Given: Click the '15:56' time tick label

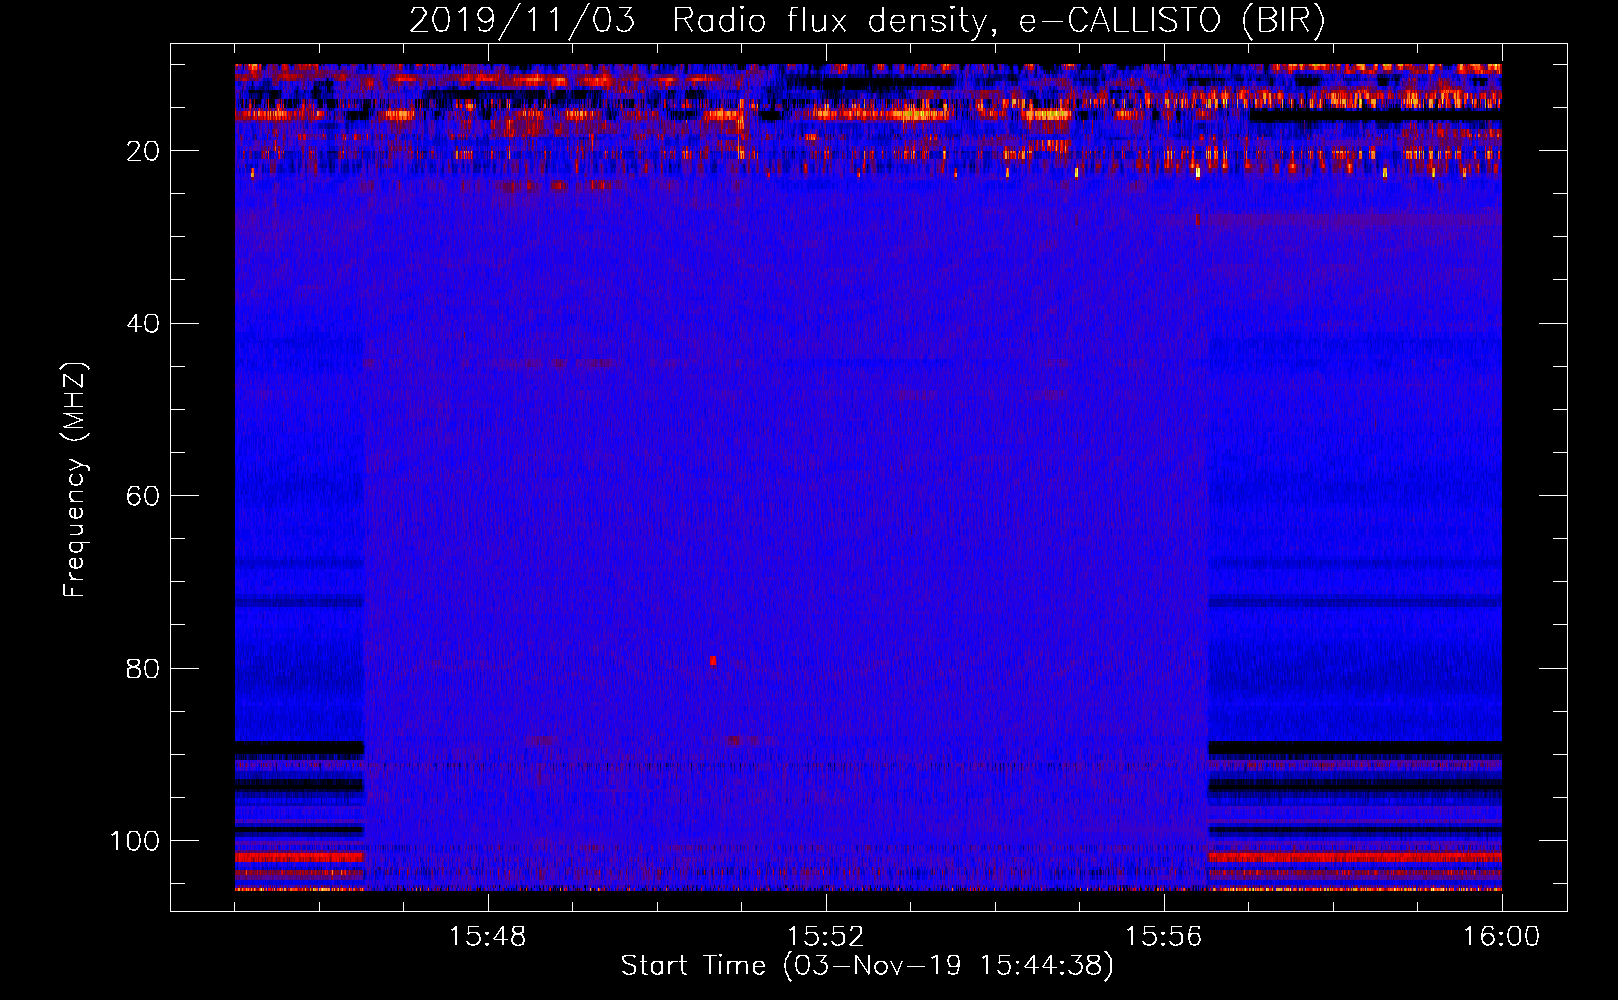Looking at the screenshot, I should tap(1163, 937).
